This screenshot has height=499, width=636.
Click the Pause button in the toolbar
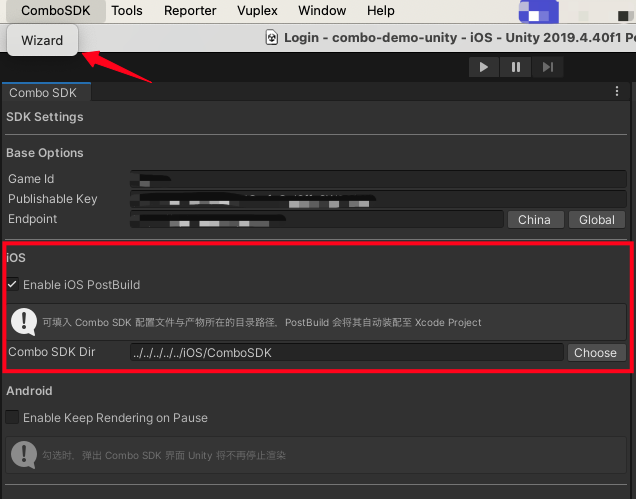(515, 67)
